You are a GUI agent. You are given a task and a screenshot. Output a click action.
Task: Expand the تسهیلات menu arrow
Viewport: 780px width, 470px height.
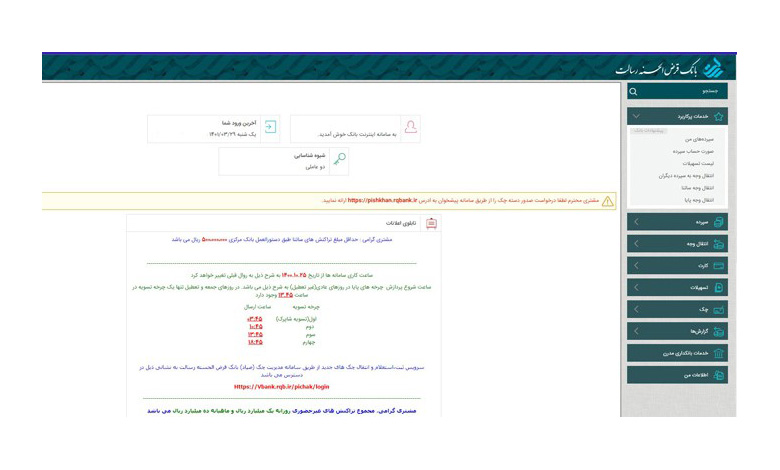point(636,287)
